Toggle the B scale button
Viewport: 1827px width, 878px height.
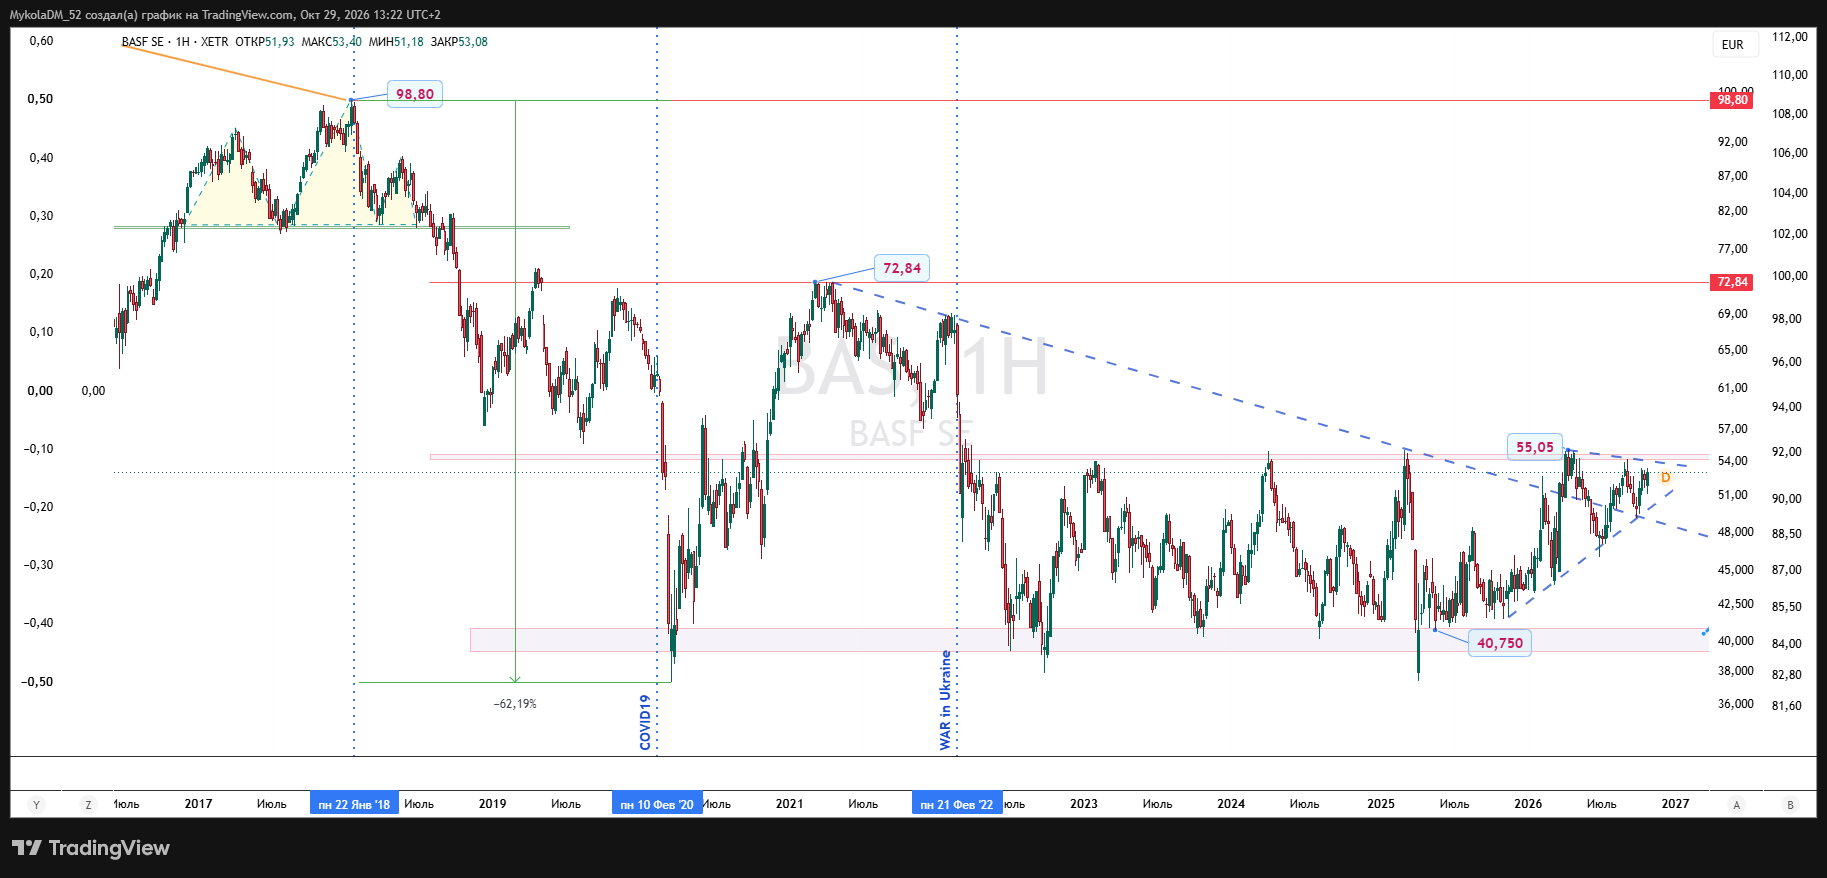tap(1790, 805)
